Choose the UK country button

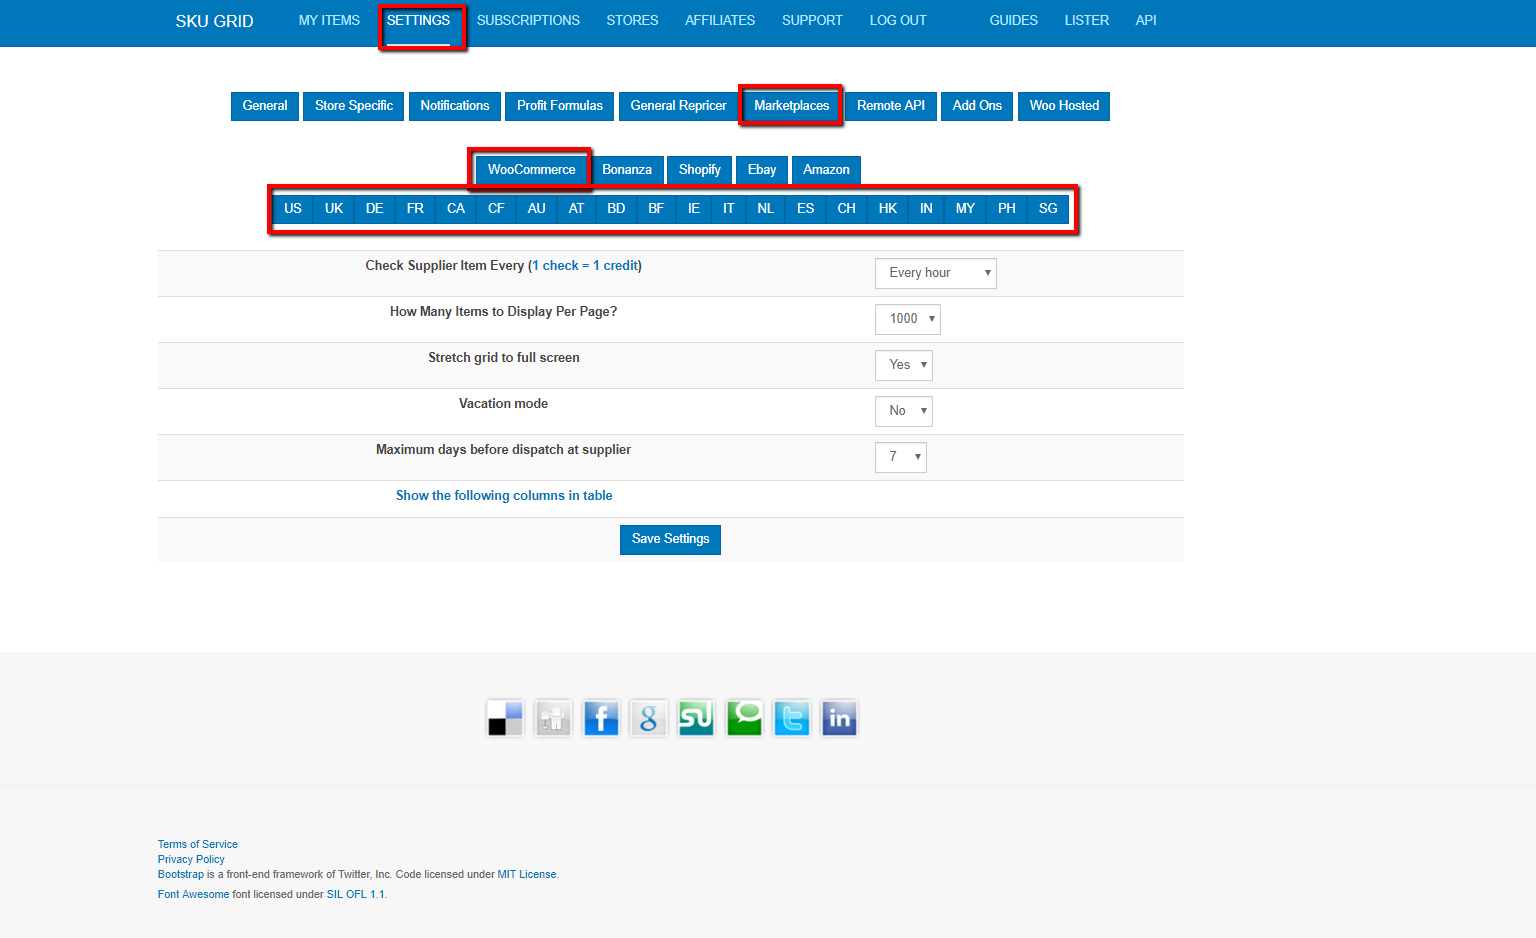(x=334, y=209)
